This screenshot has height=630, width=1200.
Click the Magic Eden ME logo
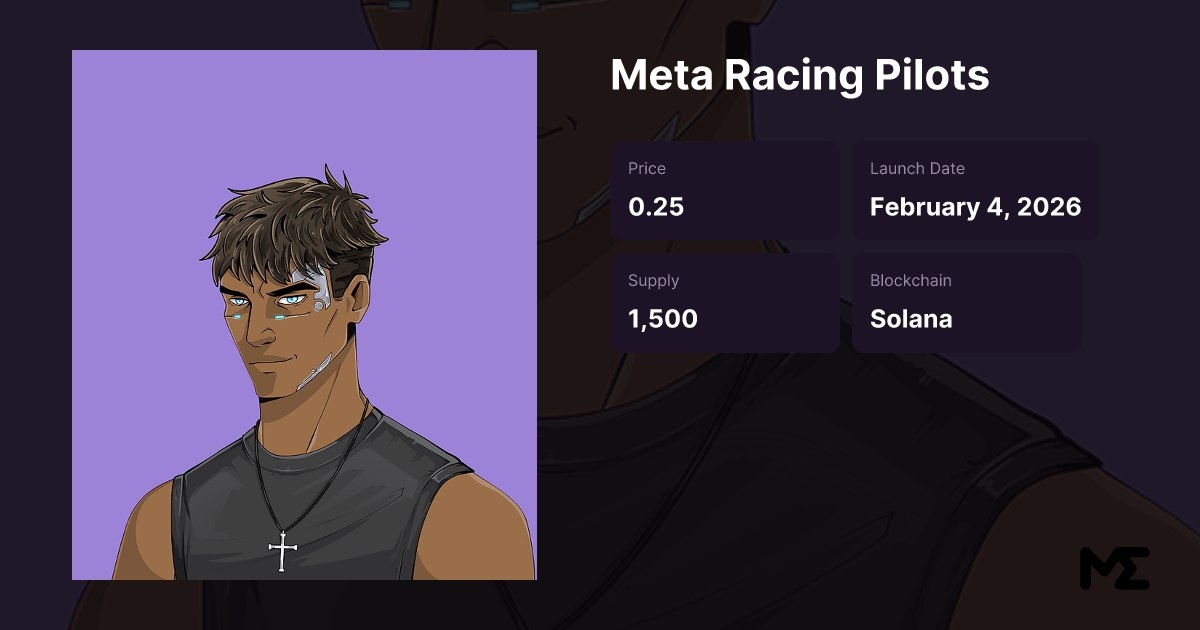point(1114,568)
